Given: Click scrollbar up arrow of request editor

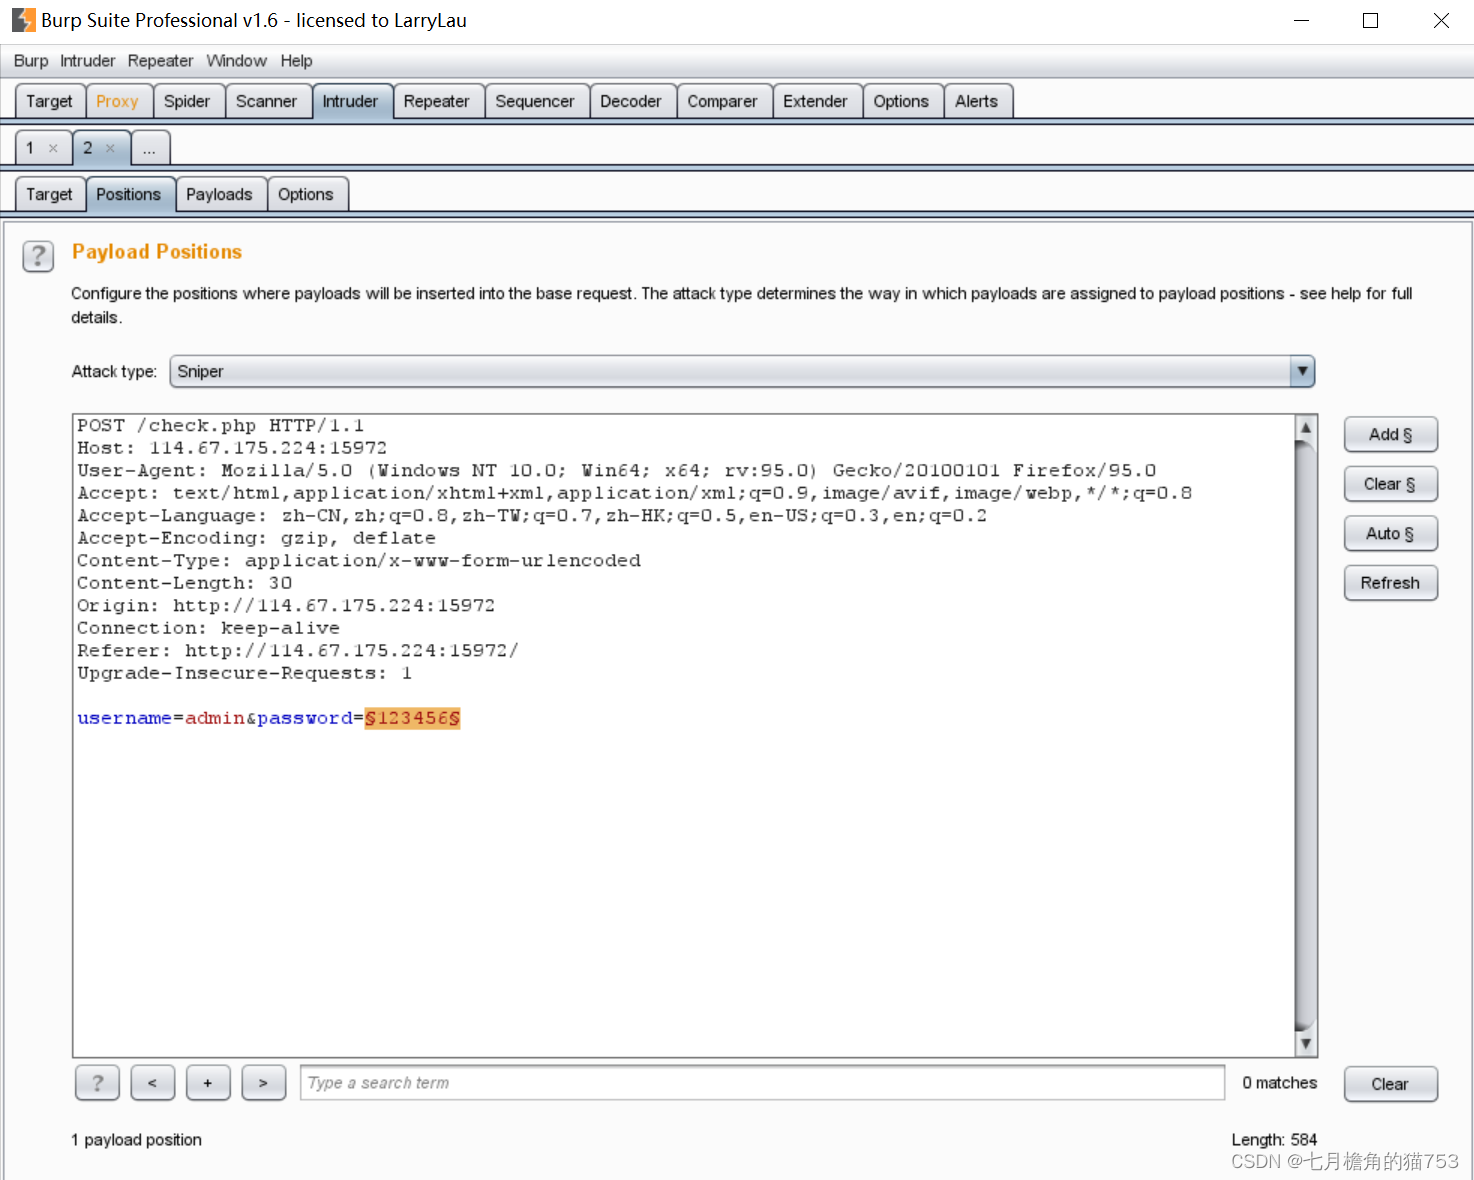Looking at the screenshot, I should 1305,427.
